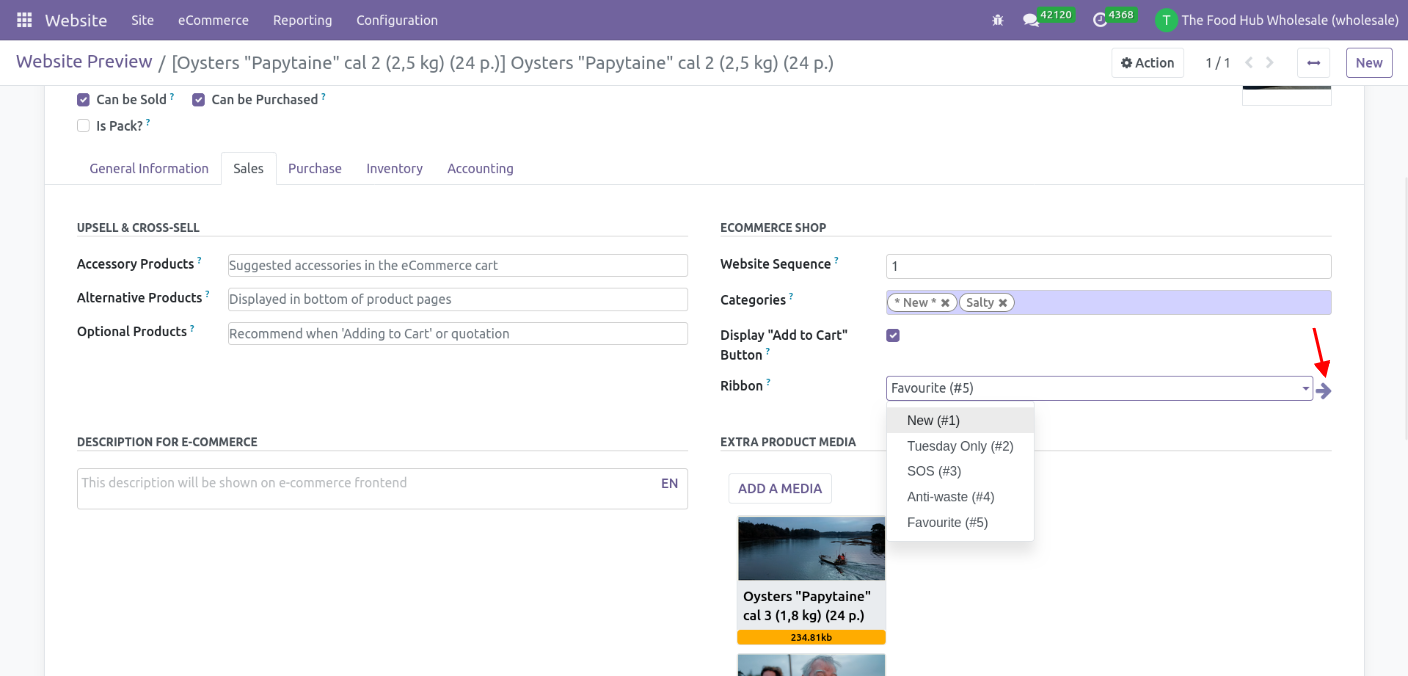Choose Anti-waste (#4) from ribbon list
Viewport: 1408px width, 676px height.
[950, 497]
